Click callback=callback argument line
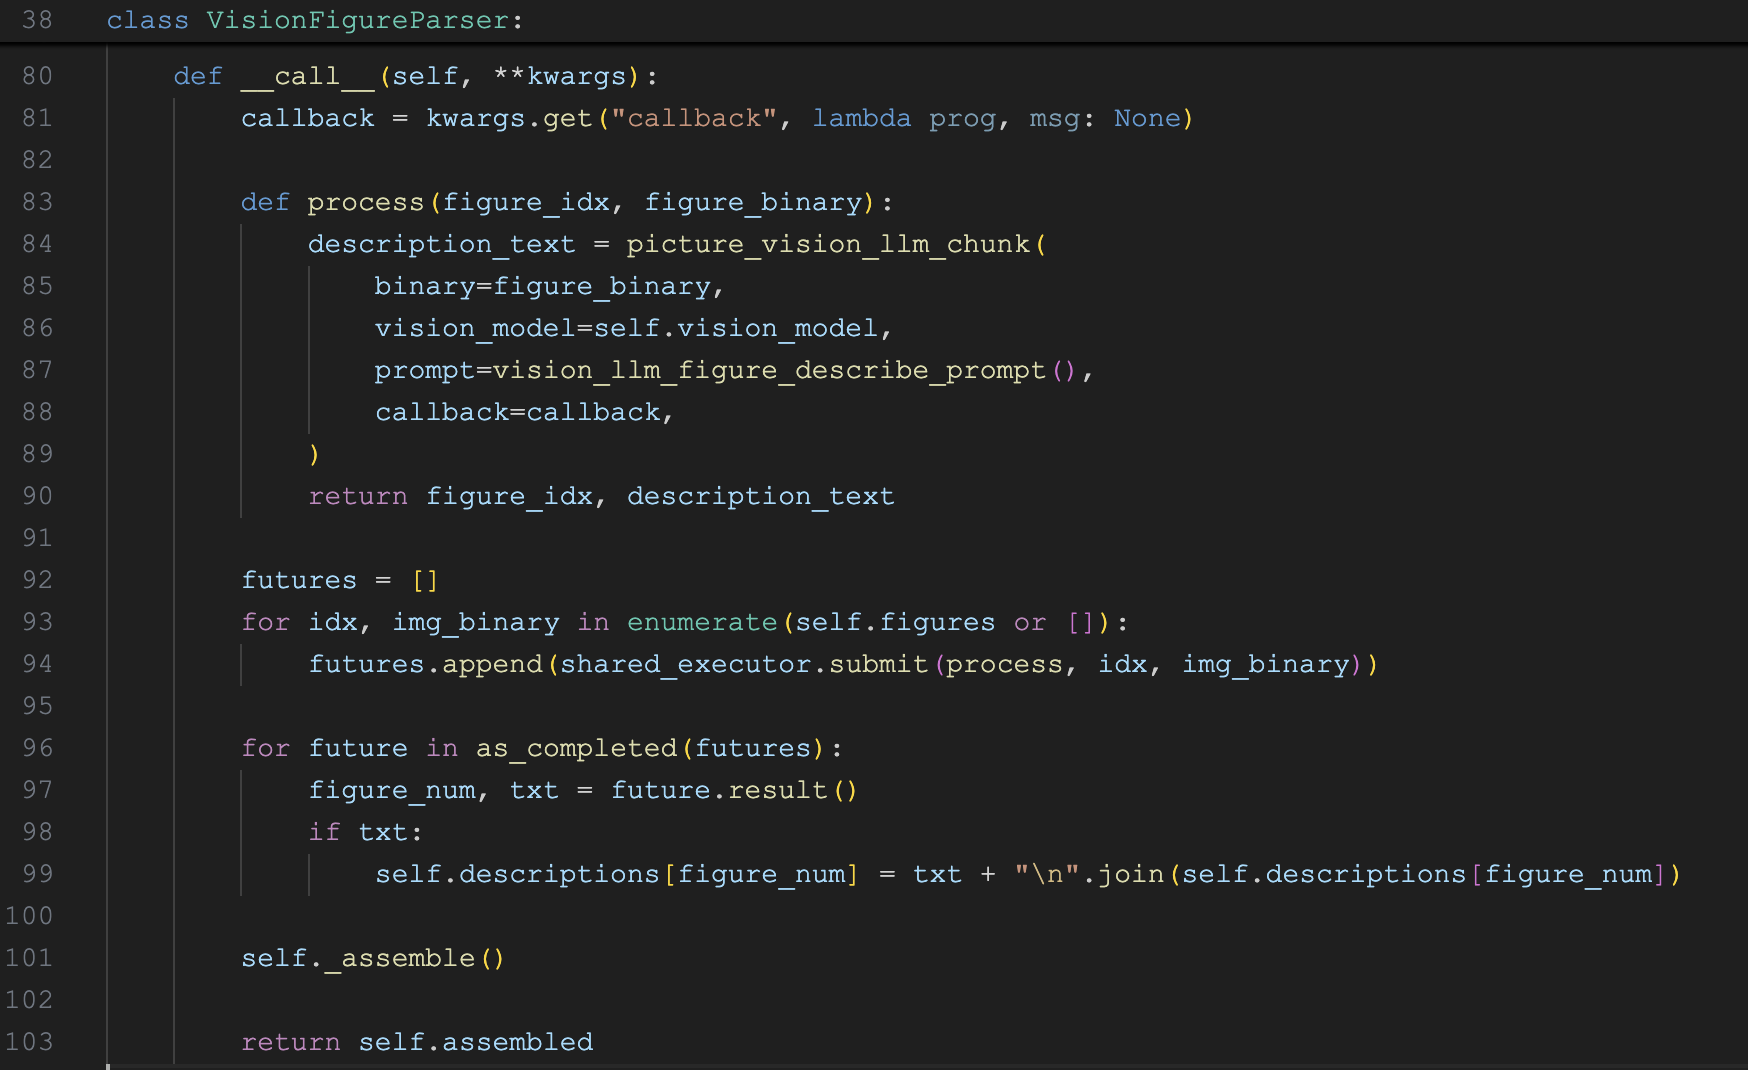The image size is (1748, 1070). pos(525,412)
